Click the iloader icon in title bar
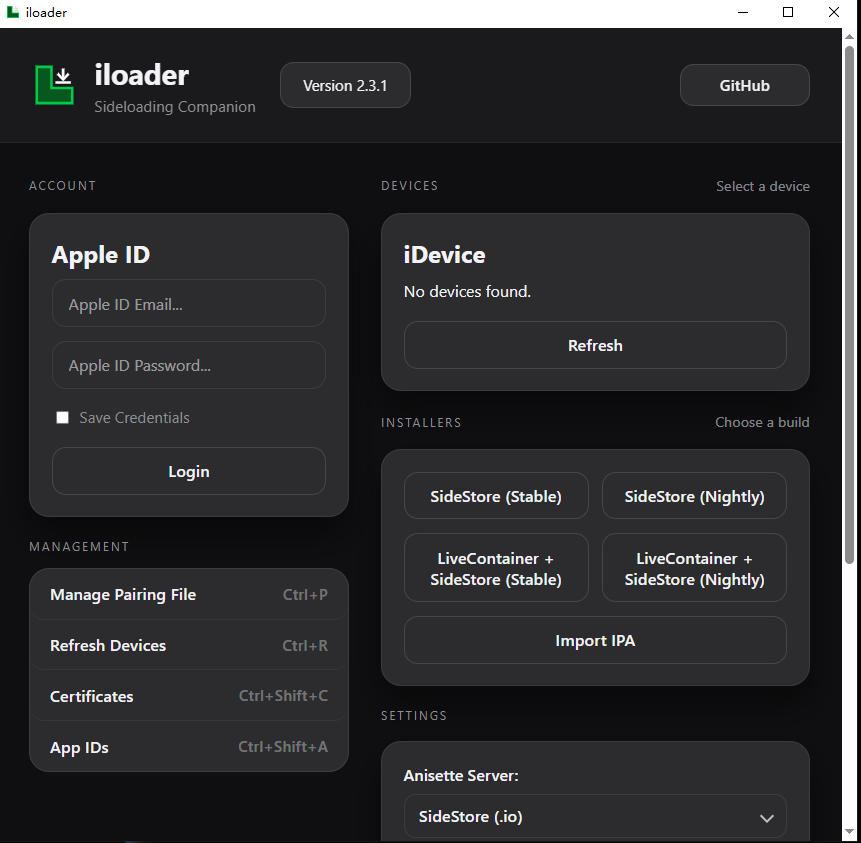Viewport: 861px width, 843px height. click(13, 12)
